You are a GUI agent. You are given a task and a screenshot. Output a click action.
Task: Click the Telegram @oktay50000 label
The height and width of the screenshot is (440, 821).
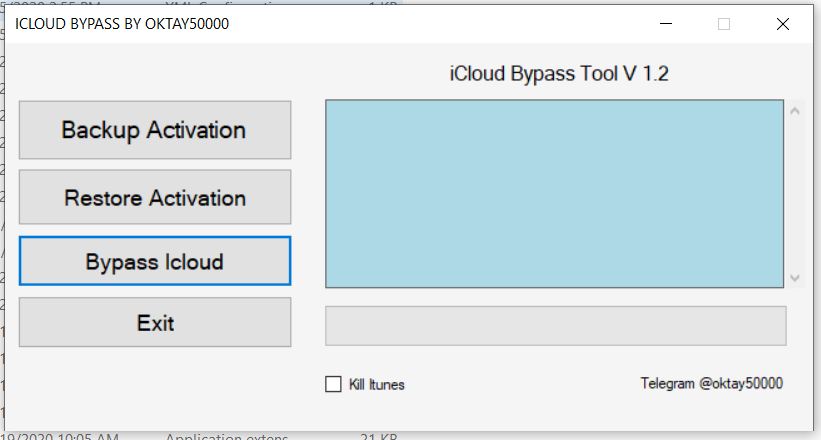click(x=712, y=383)
